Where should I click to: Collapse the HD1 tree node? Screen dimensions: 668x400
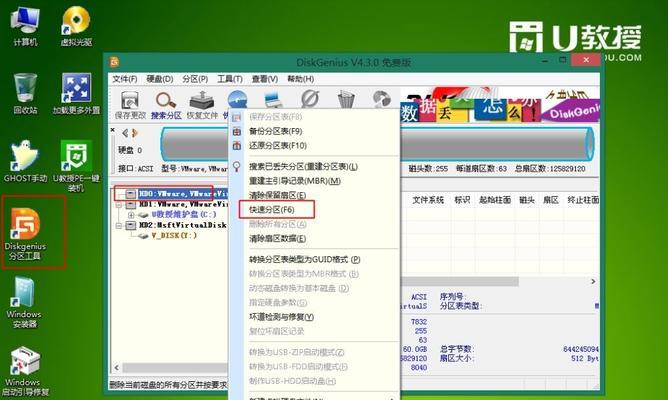pyautogui.click(x=119, y=205)
